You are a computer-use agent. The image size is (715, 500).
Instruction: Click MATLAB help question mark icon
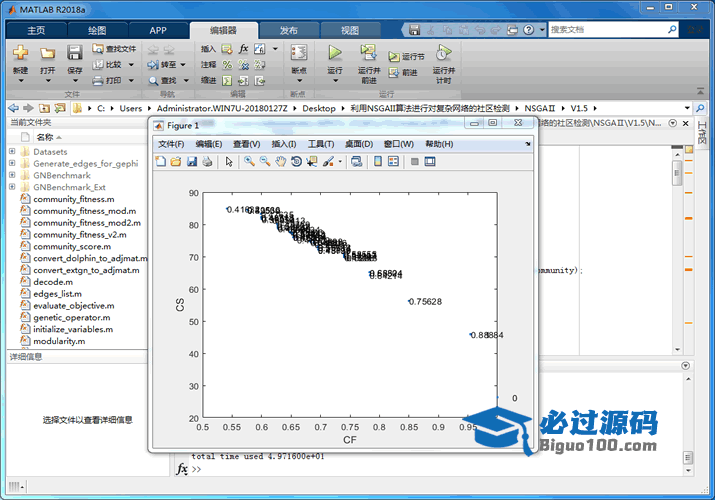[528, 30]
